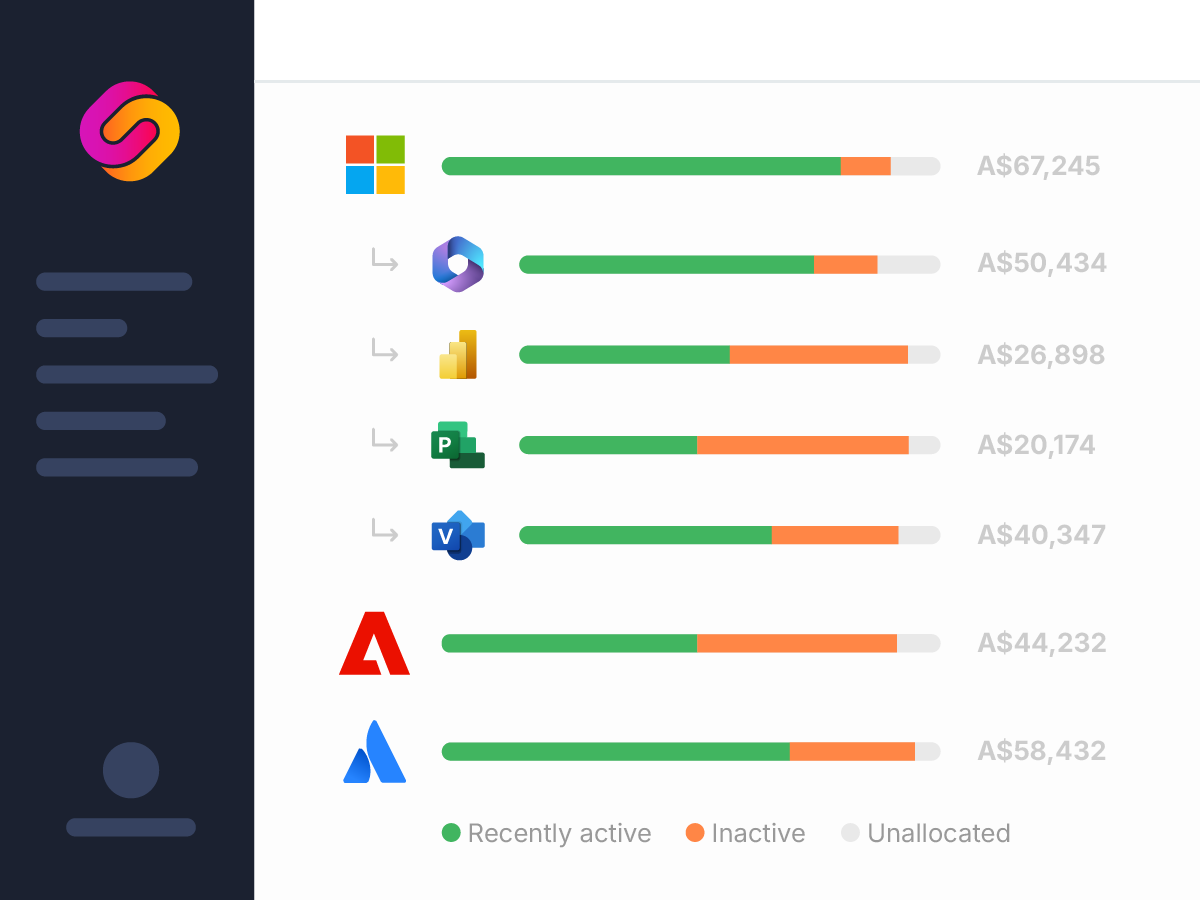1200x900 pixels.
Task: Click the Power BI icon
Action: click(458, 355)
